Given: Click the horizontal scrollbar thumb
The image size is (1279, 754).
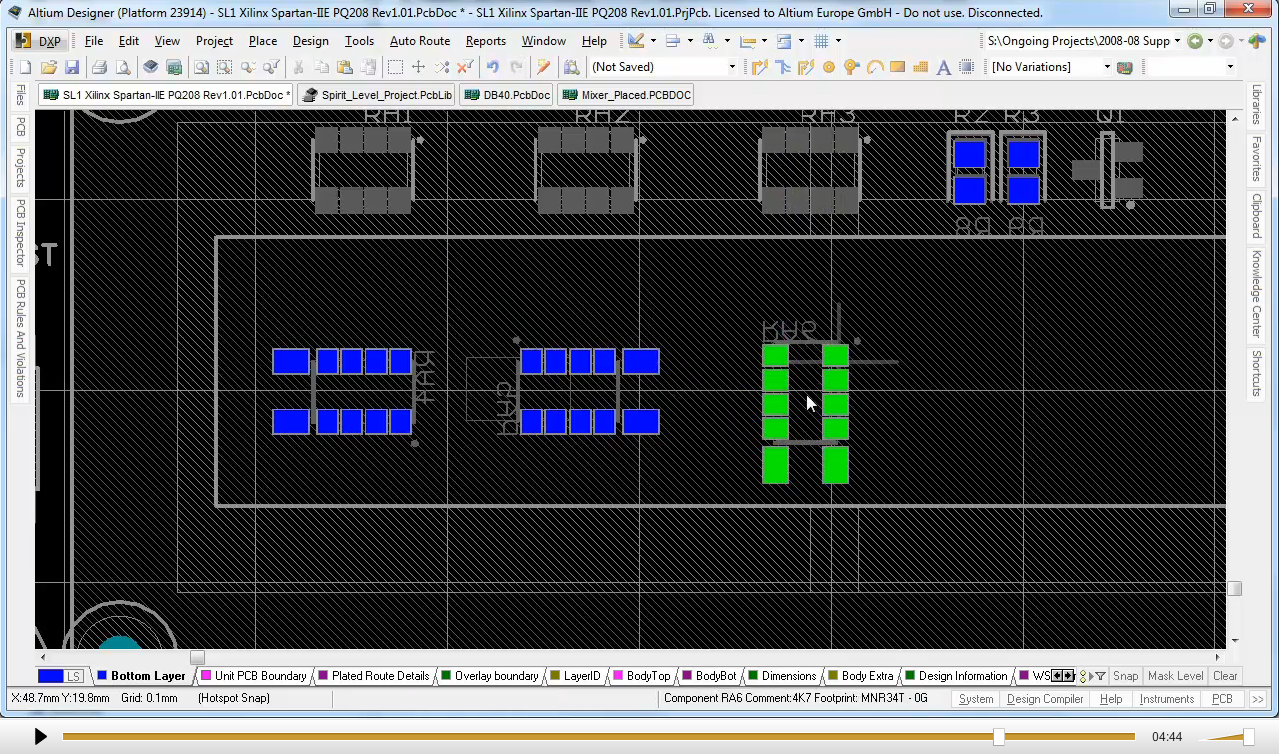Looking at the screenshot, I should coord(197,657).
